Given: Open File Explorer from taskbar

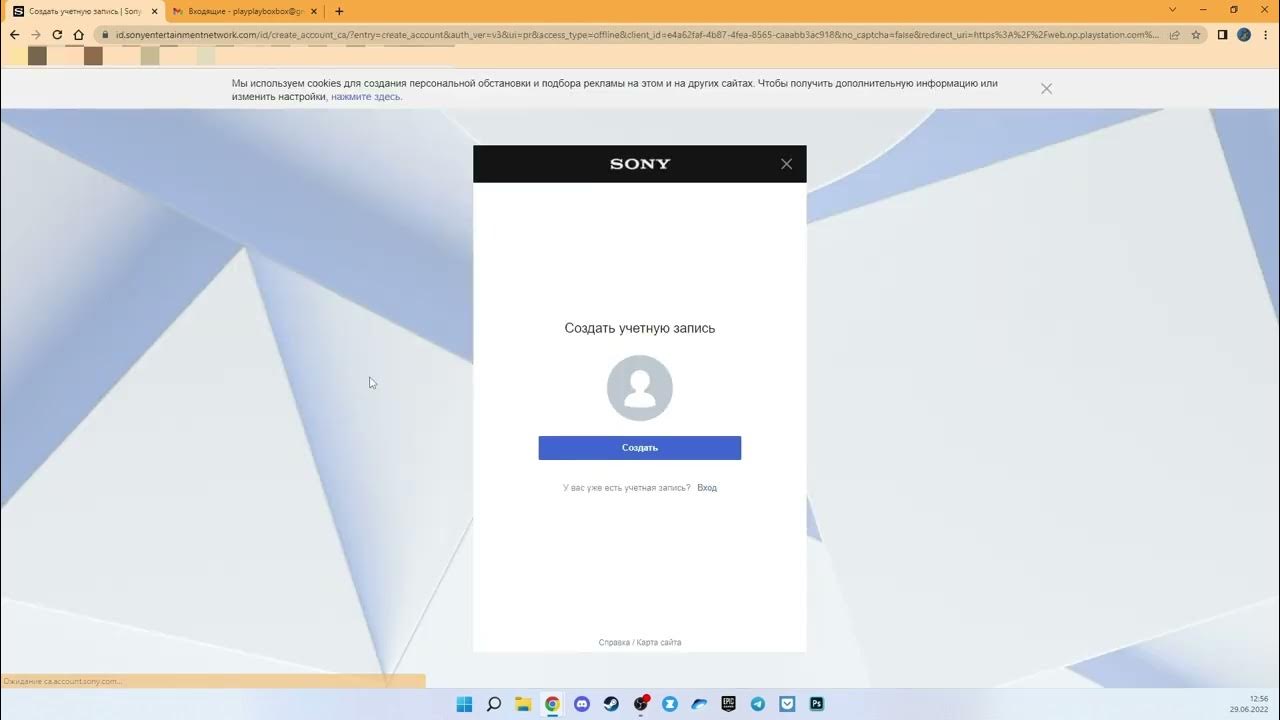Looking at the screenshot, I should 523,704.
